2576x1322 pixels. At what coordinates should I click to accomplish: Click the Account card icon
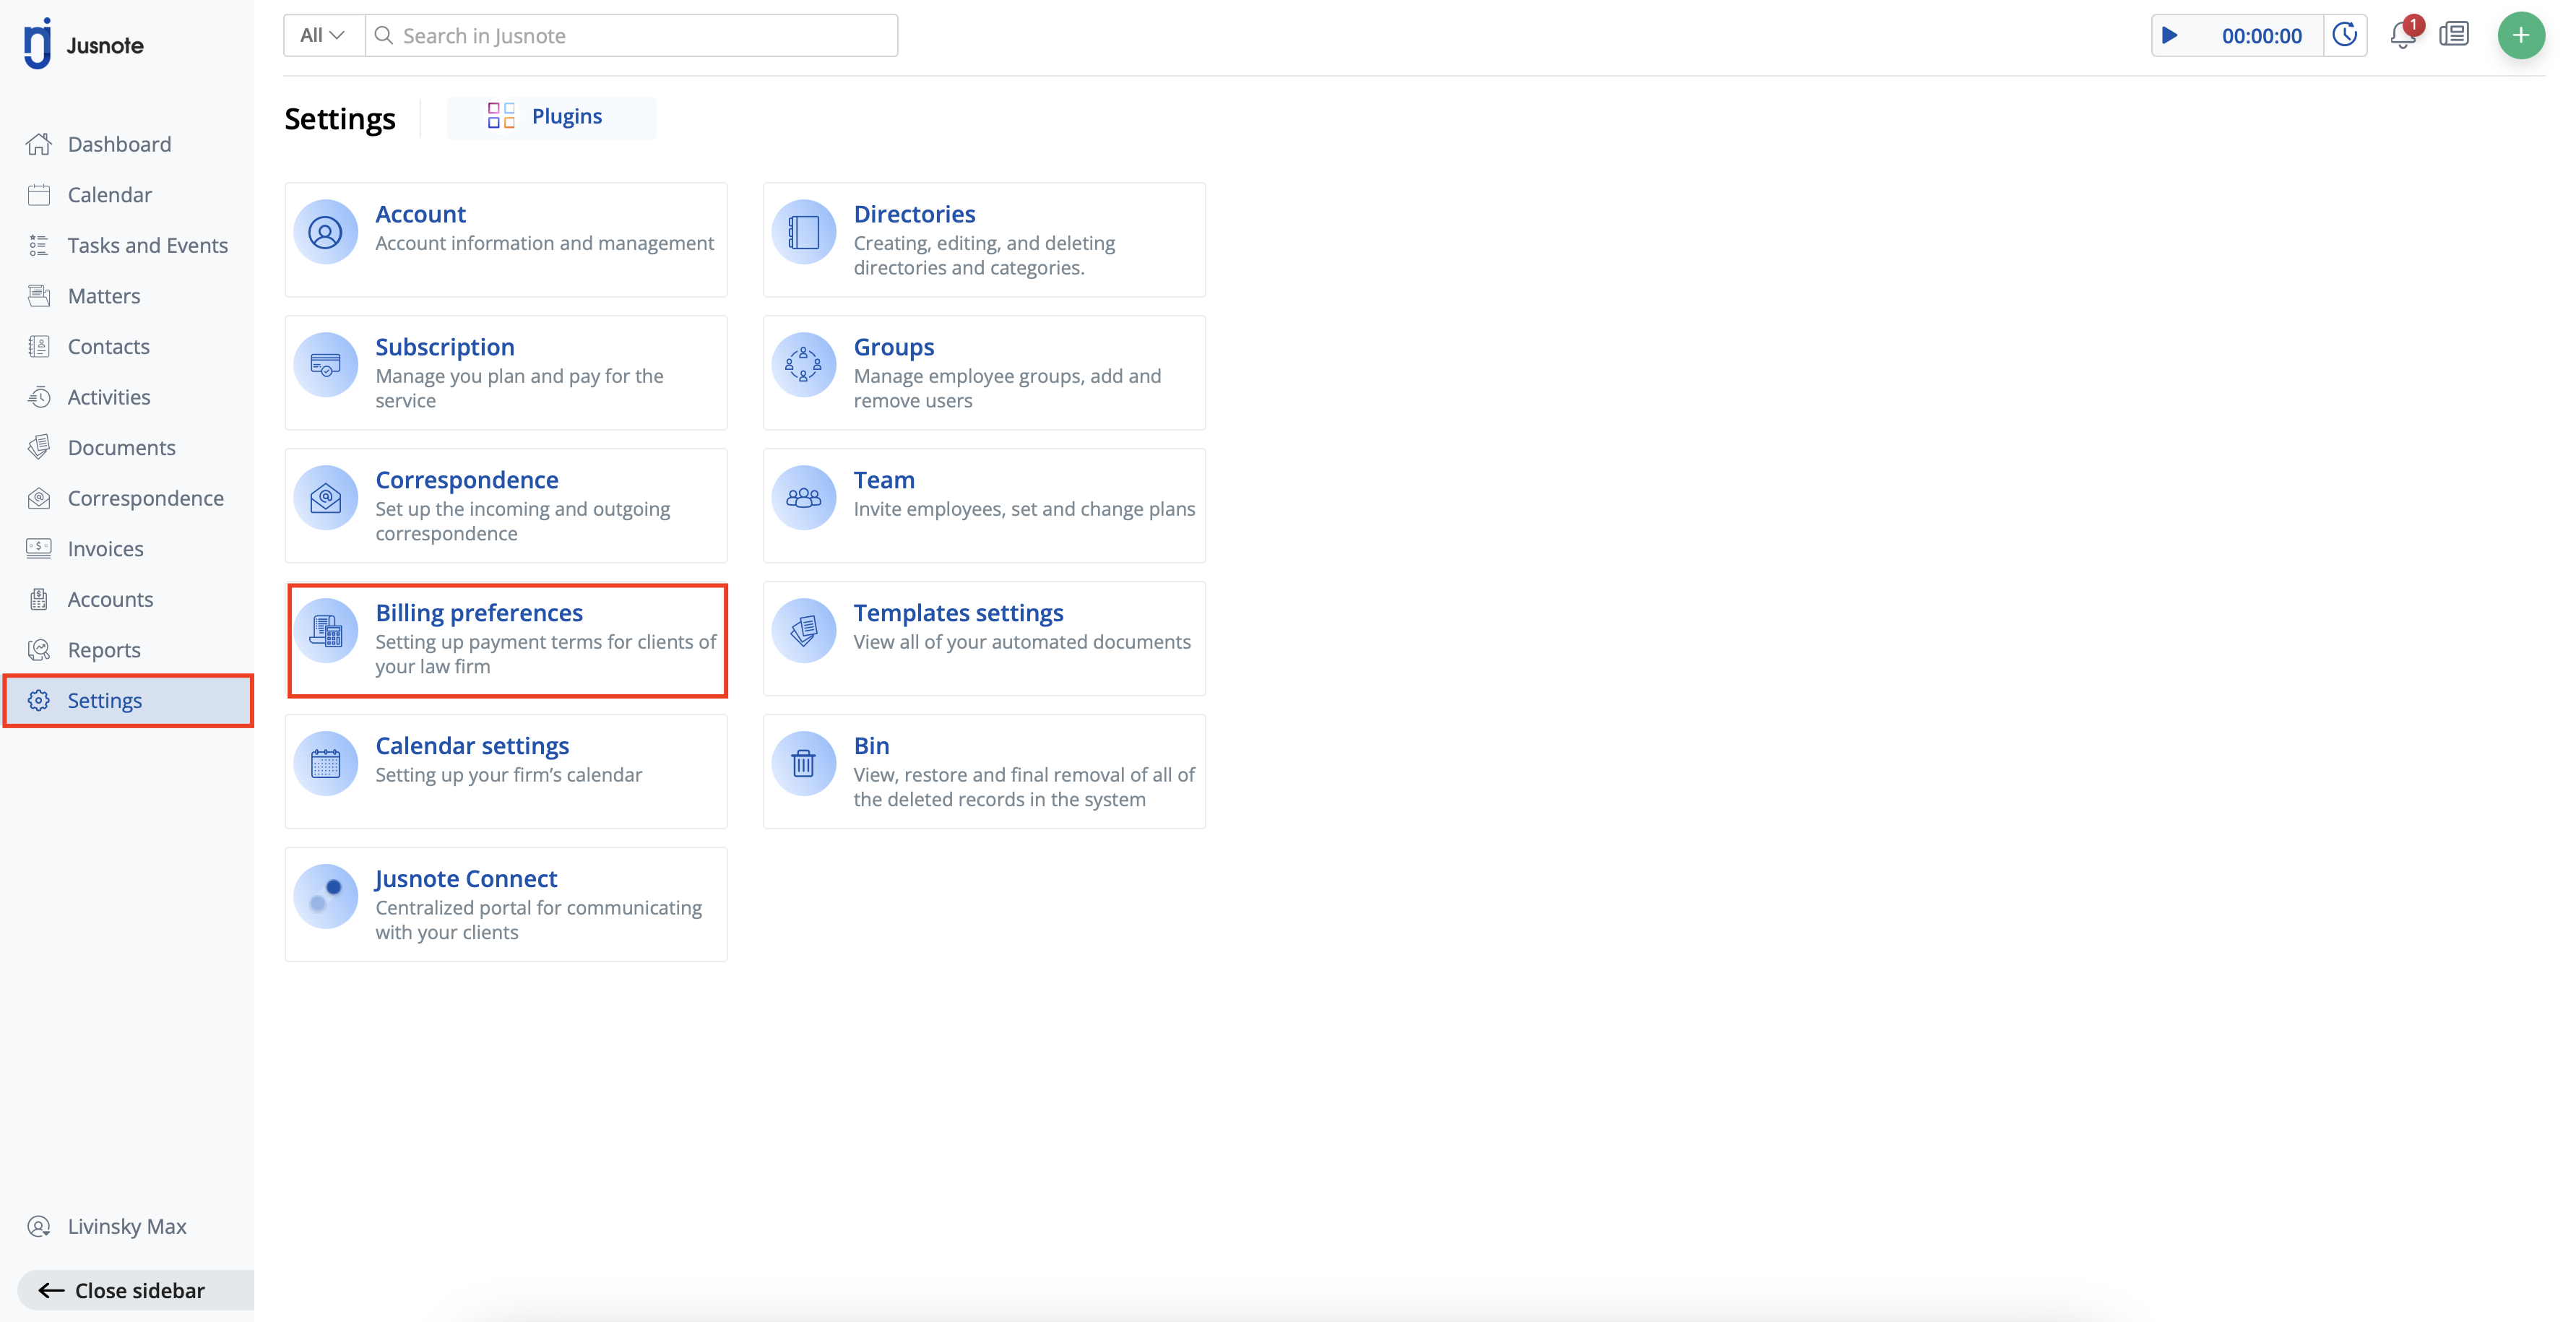click(325, 232)
